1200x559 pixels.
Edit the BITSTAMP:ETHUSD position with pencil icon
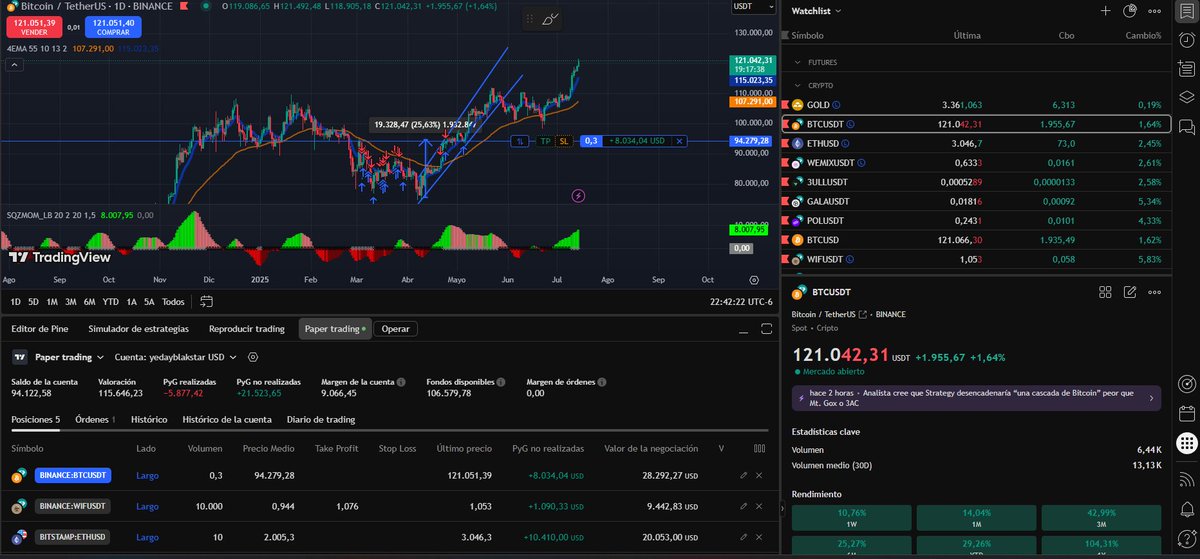point(743,537)
